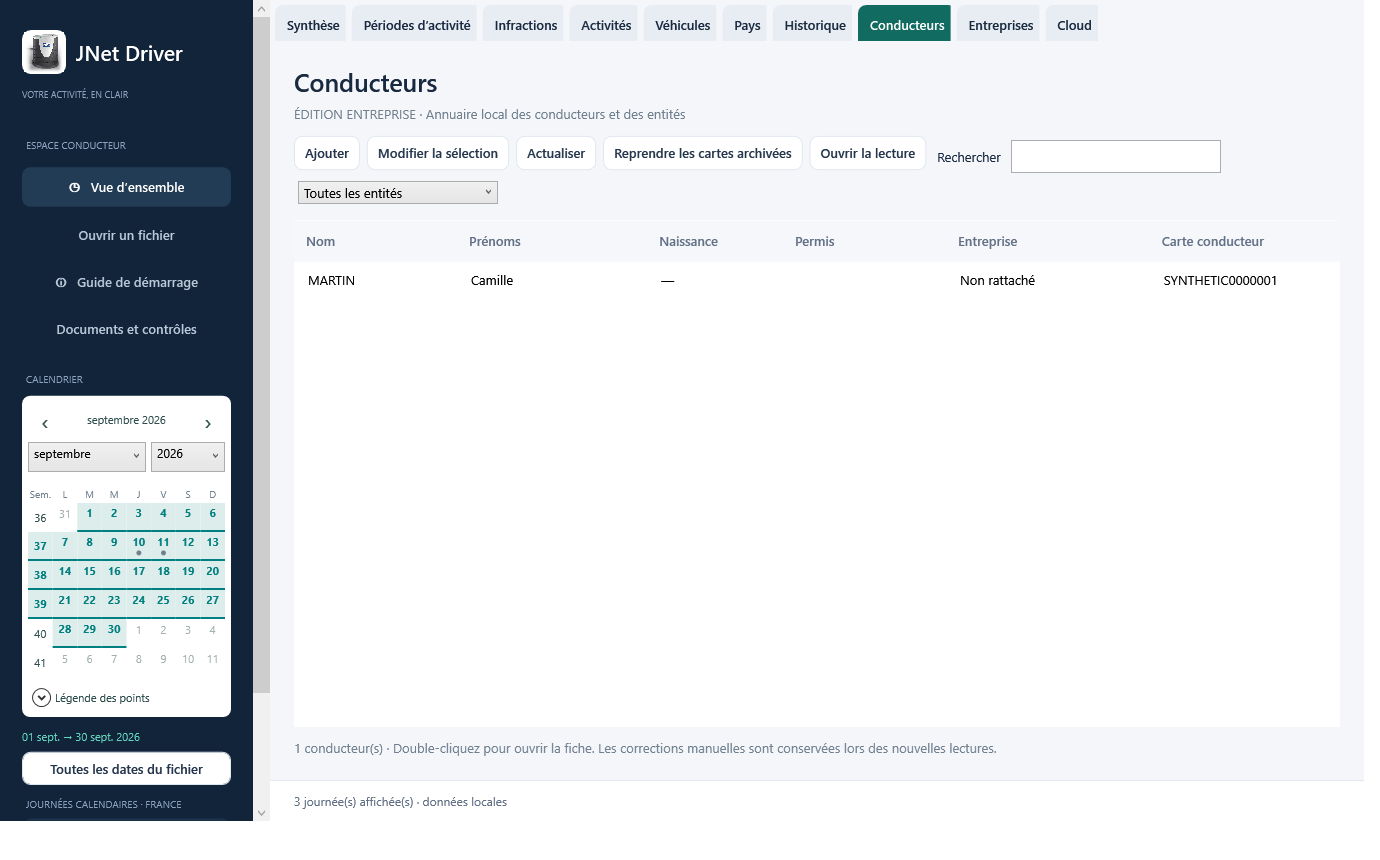The width and height of the screenshot is (1380, 860).
Task: Click the SYNTHETIC0000001 card number
Action: click(1220, 281)
